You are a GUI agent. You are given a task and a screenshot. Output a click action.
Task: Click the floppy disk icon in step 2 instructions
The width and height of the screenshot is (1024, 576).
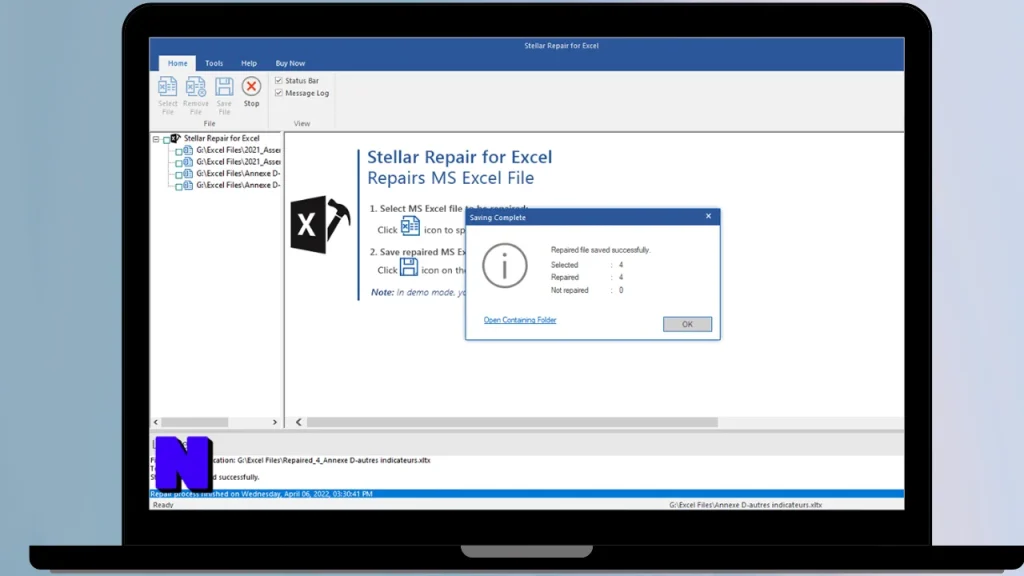409,266
